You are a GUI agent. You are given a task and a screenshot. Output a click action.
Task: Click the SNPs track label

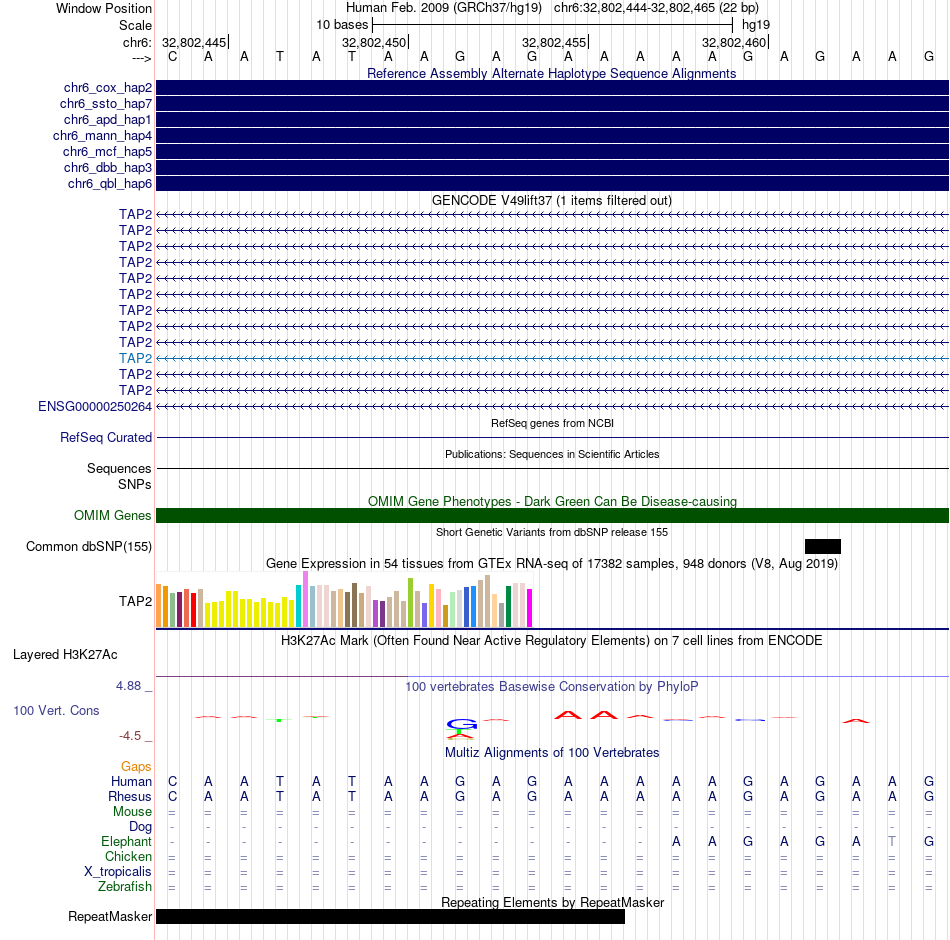click(135, 484)
